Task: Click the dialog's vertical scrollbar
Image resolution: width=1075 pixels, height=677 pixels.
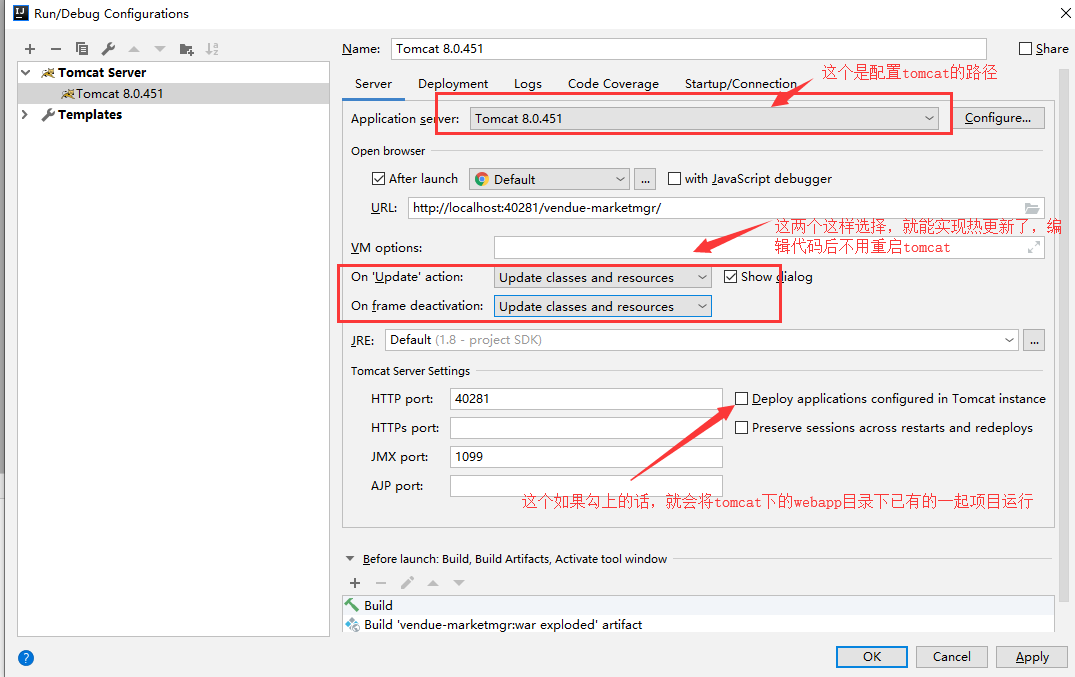Action: click(x=1064, y=335)
